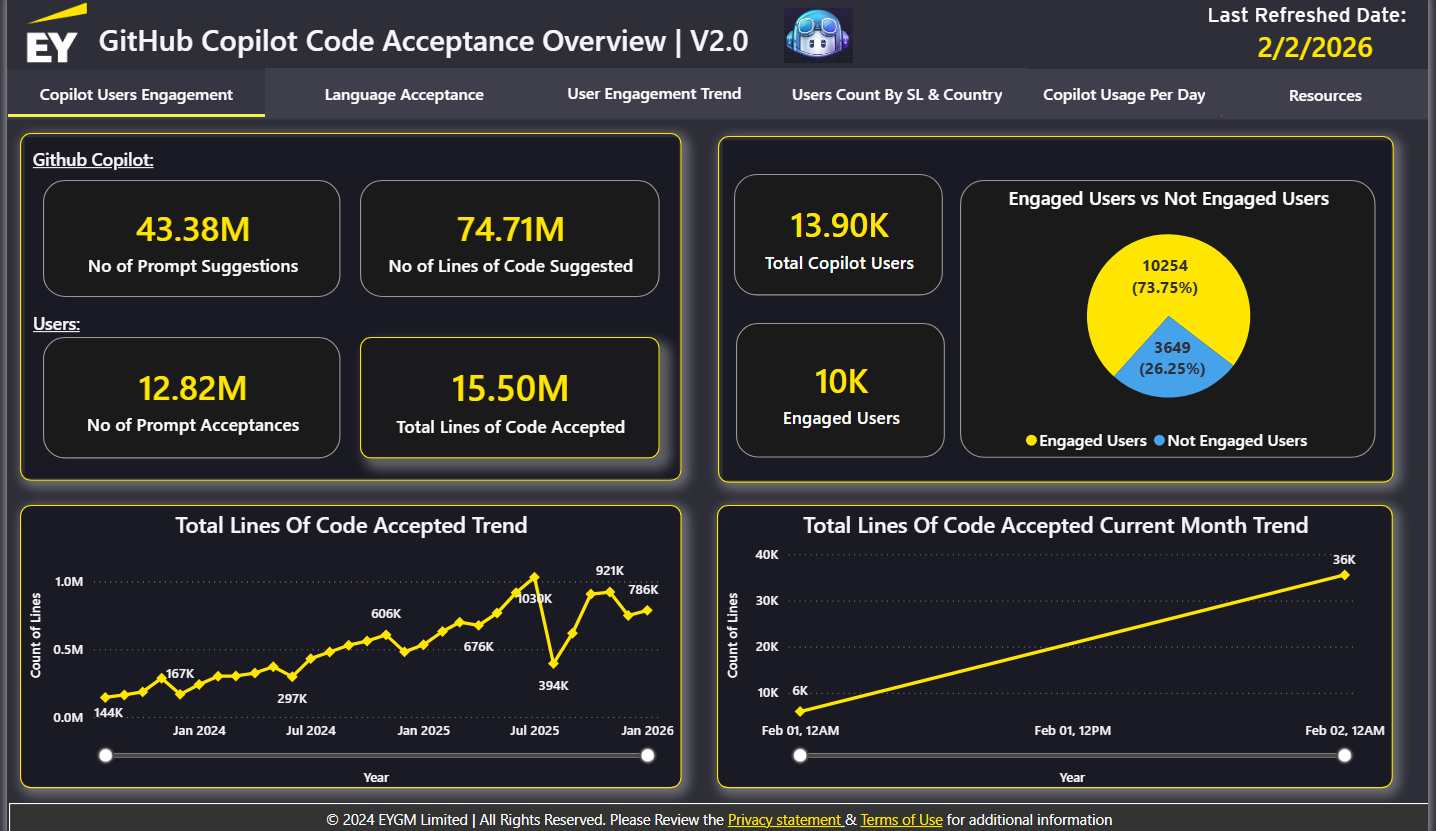Open the Terms of Use link
The width and height of the screenshot is (1436, 831).
901,820
